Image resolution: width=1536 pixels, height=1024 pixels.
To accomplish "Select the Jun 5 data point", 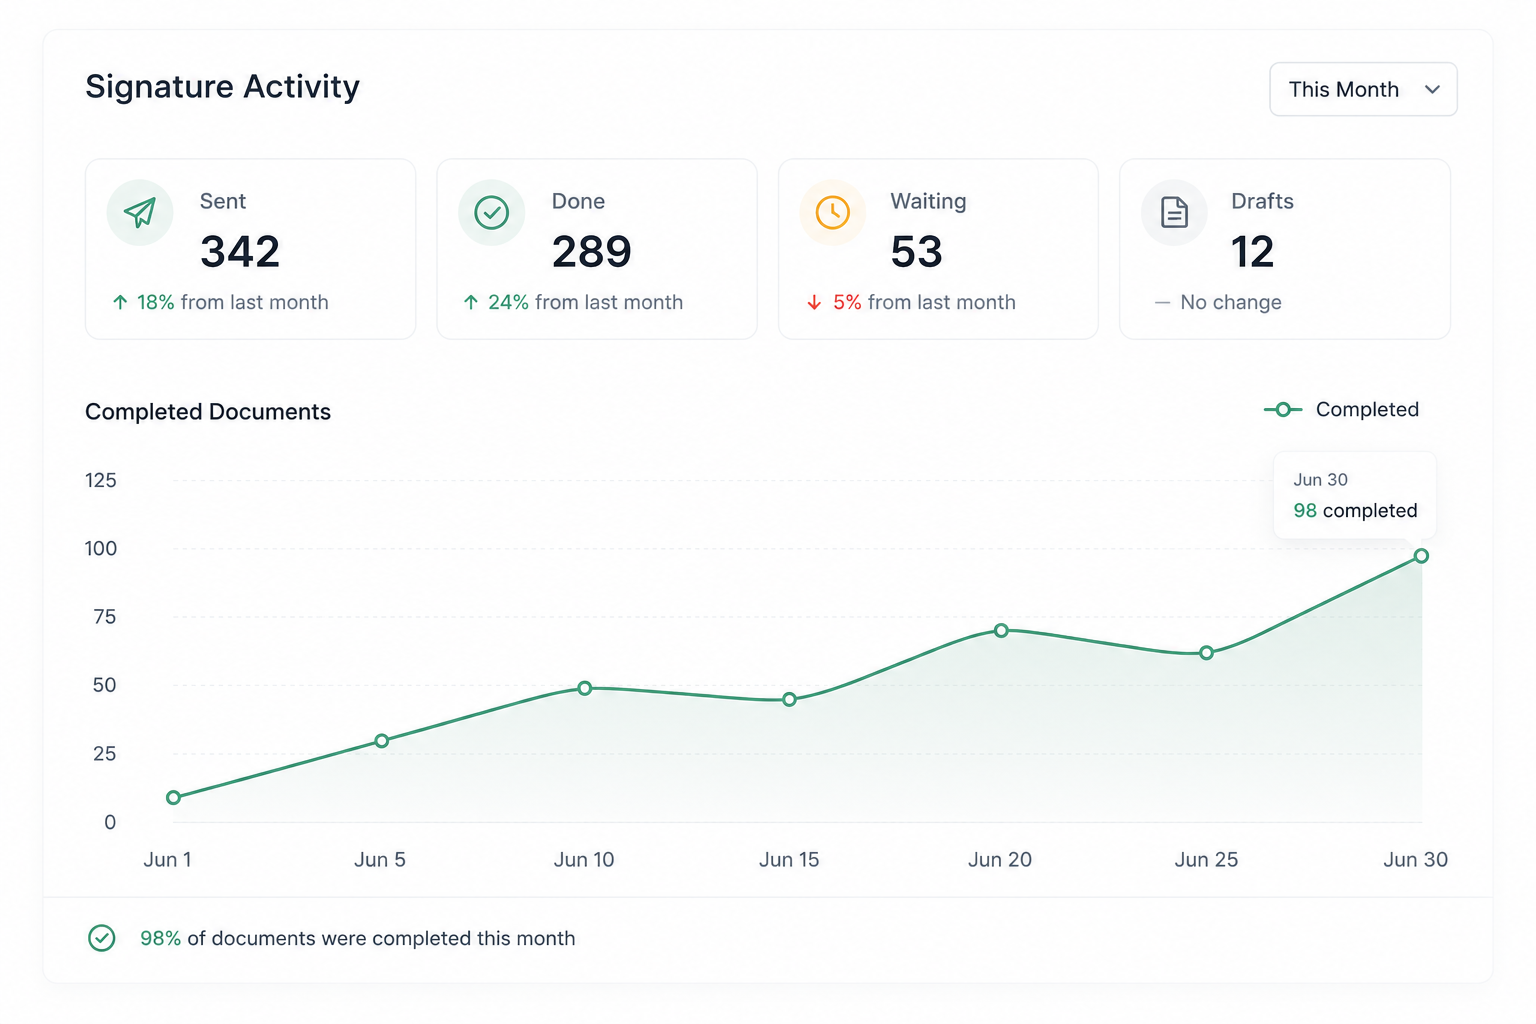I will (x=381, y=741).
